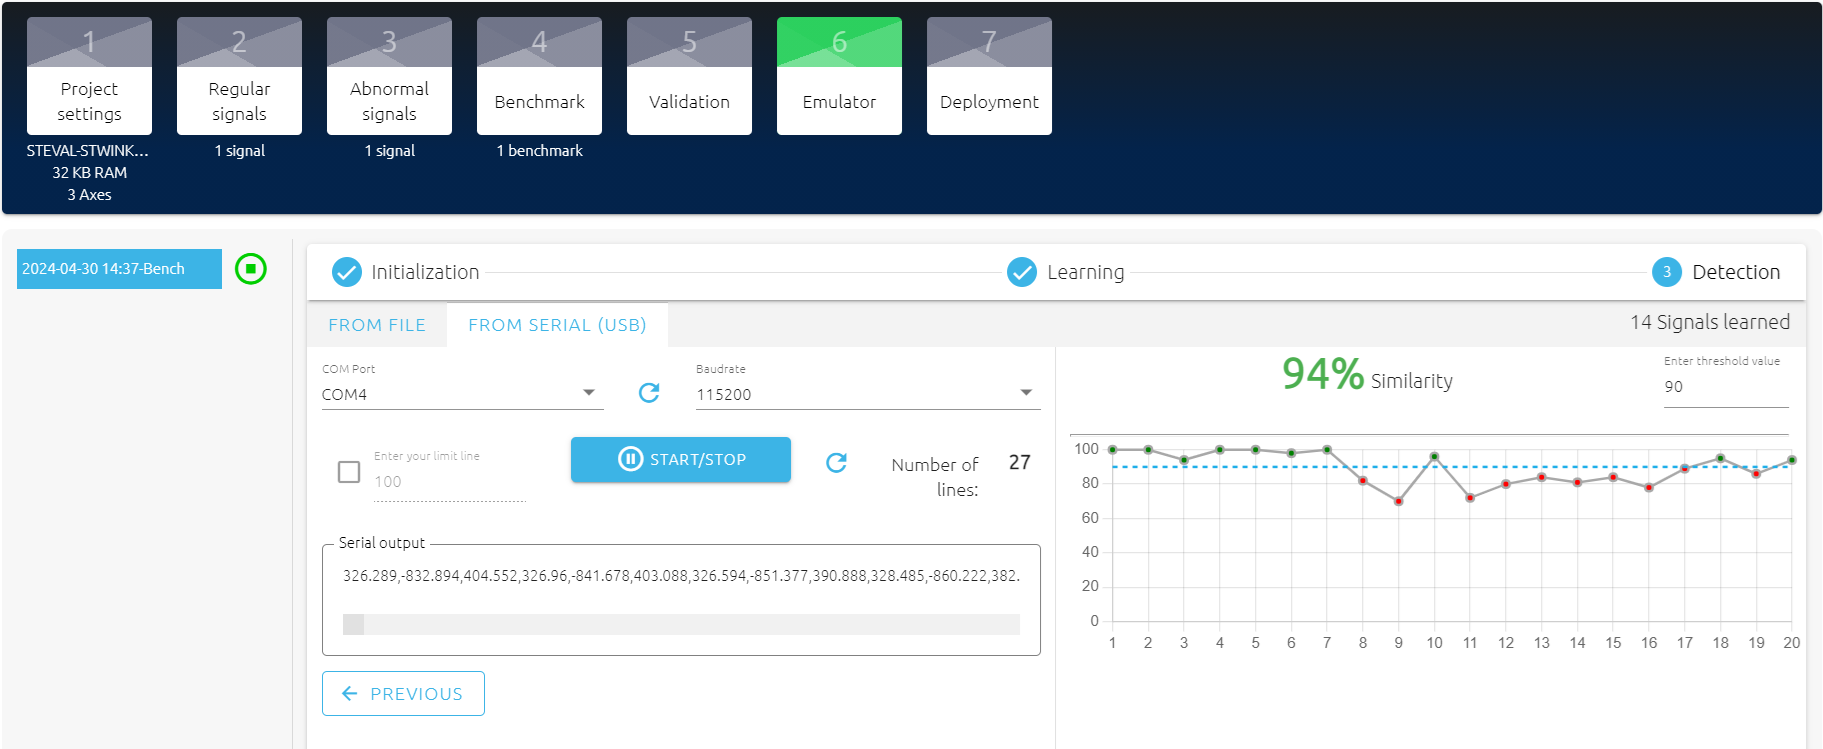The width and height of the screenshot is (1823, 749).
Task: Click the Learning step checkmark icon
Action: pyautogui.click(x=1021, y=272)
